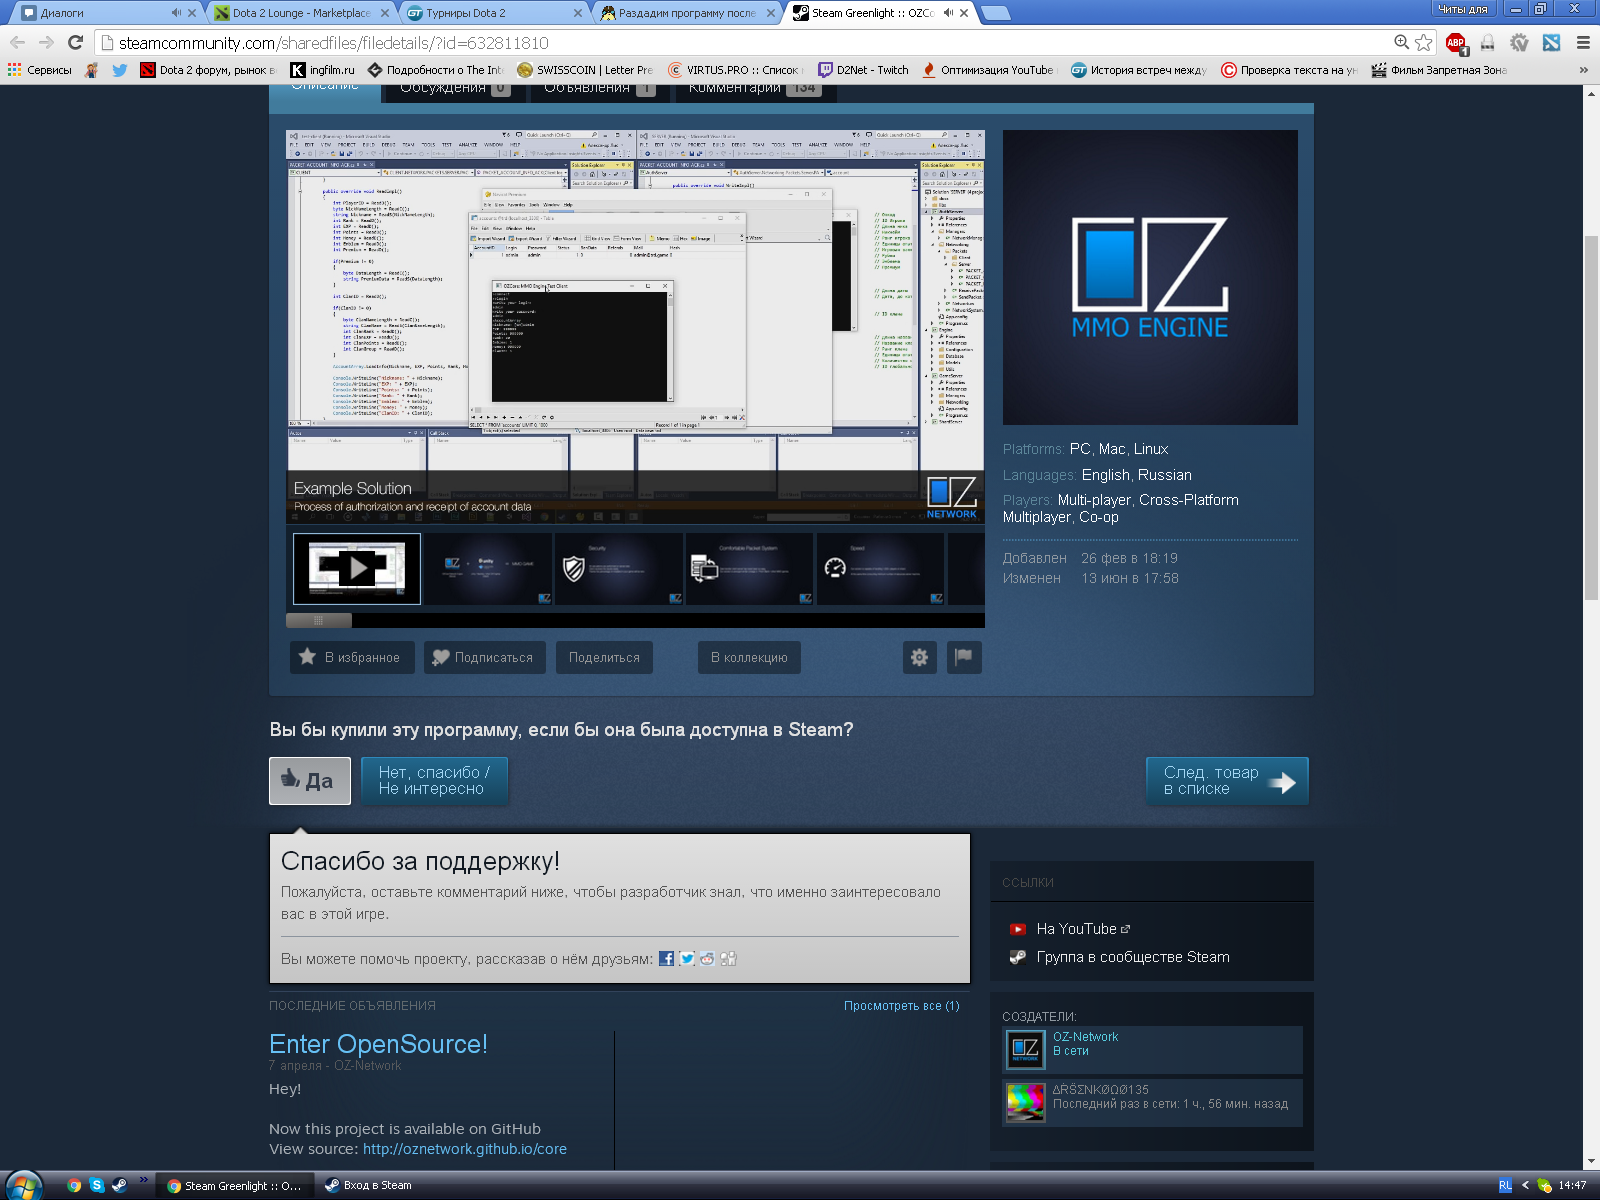Launch Skype from the taskbar quick launch
The width and height of the screenshot is (1600, 1200).
[x=97, y=1185]
